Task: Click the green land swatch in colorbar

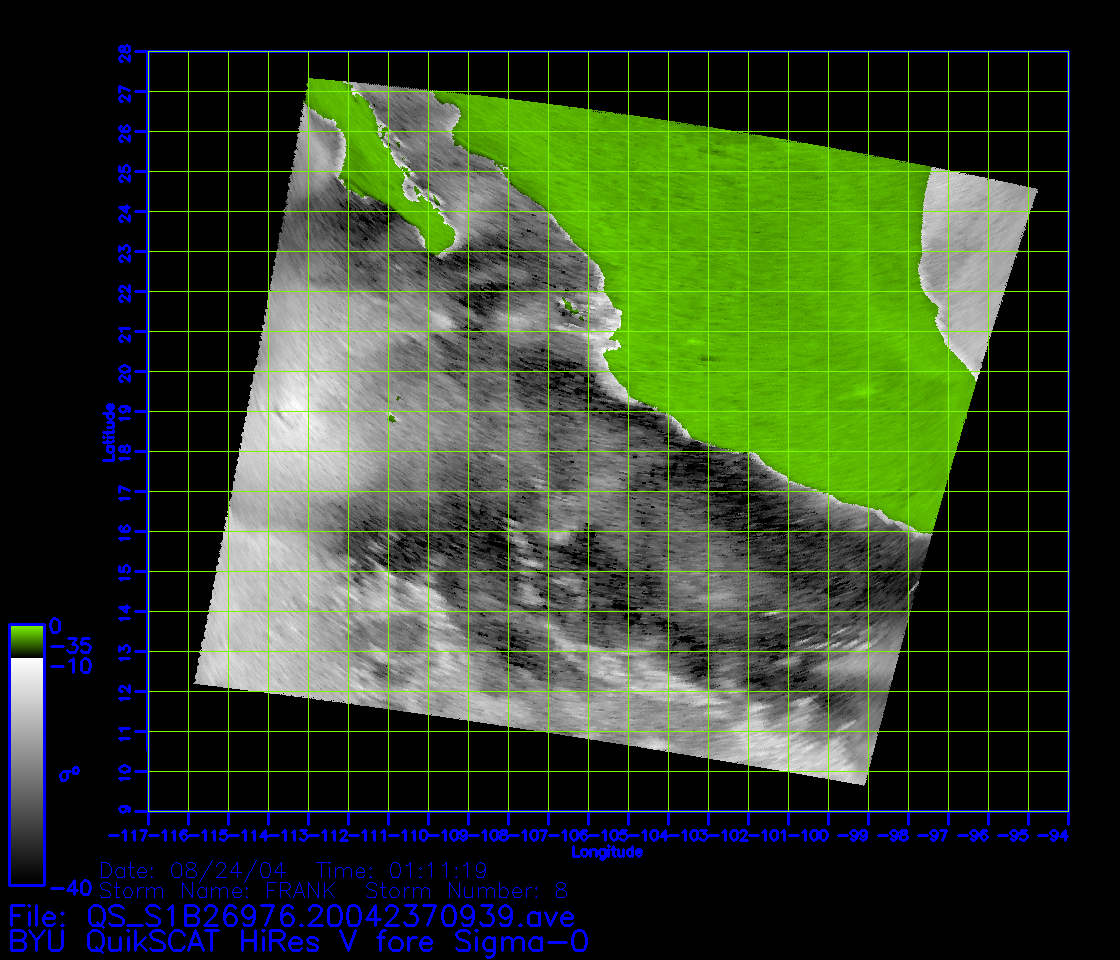Action: [26, 640]
